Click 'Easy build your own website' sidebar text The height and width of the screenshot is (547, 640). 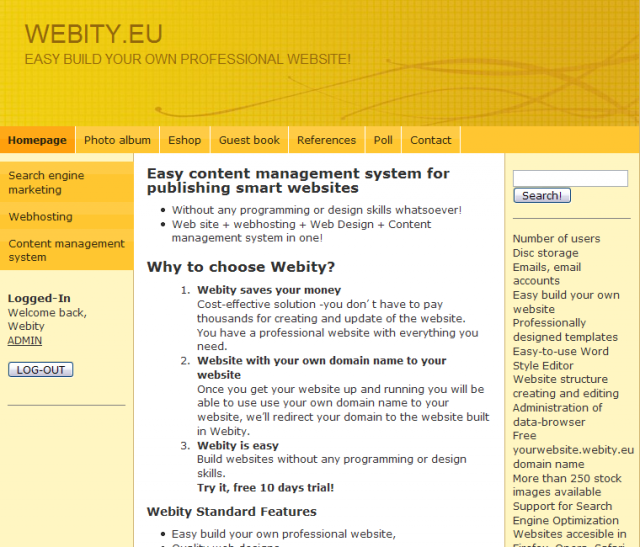pyautogui.click(x=566, y=302)
